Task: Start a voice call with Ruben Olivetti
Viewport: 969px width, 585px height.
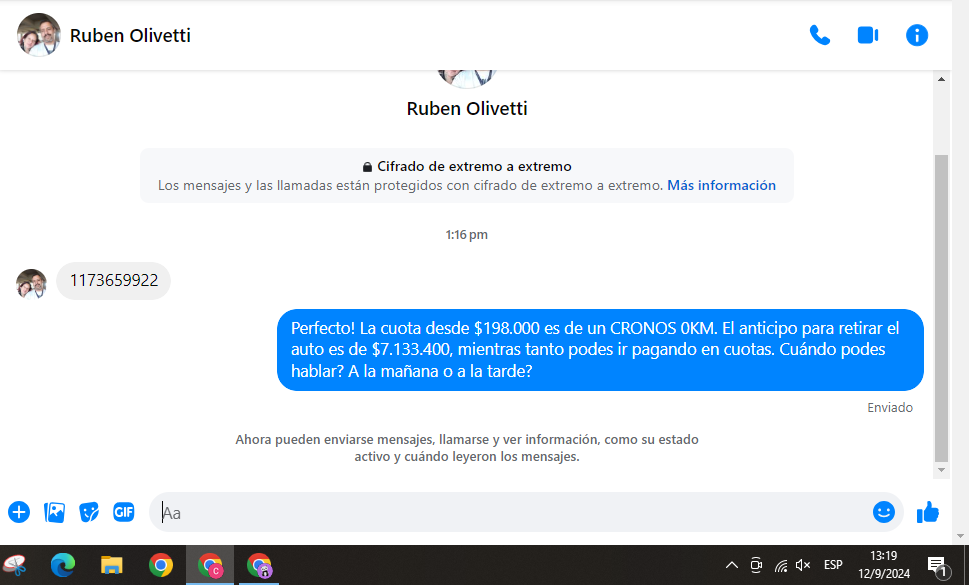Action: [819, 35]
